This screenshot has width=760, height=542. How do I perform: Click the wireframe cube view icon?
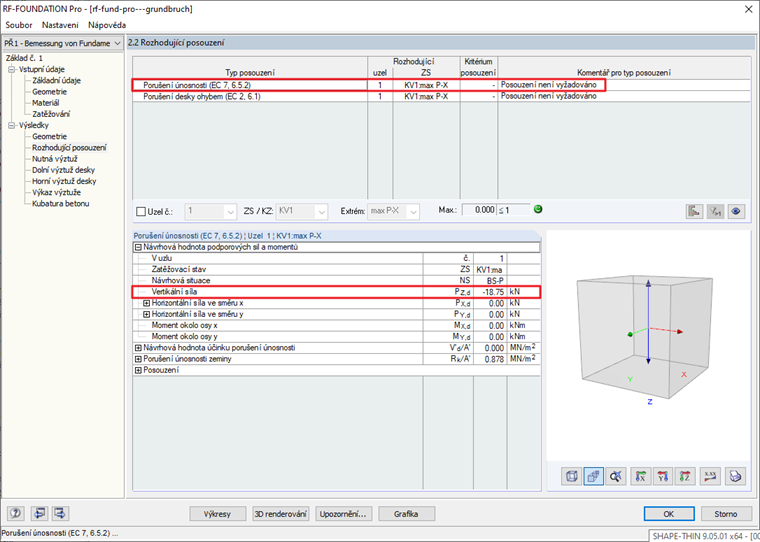pos(571,476)
